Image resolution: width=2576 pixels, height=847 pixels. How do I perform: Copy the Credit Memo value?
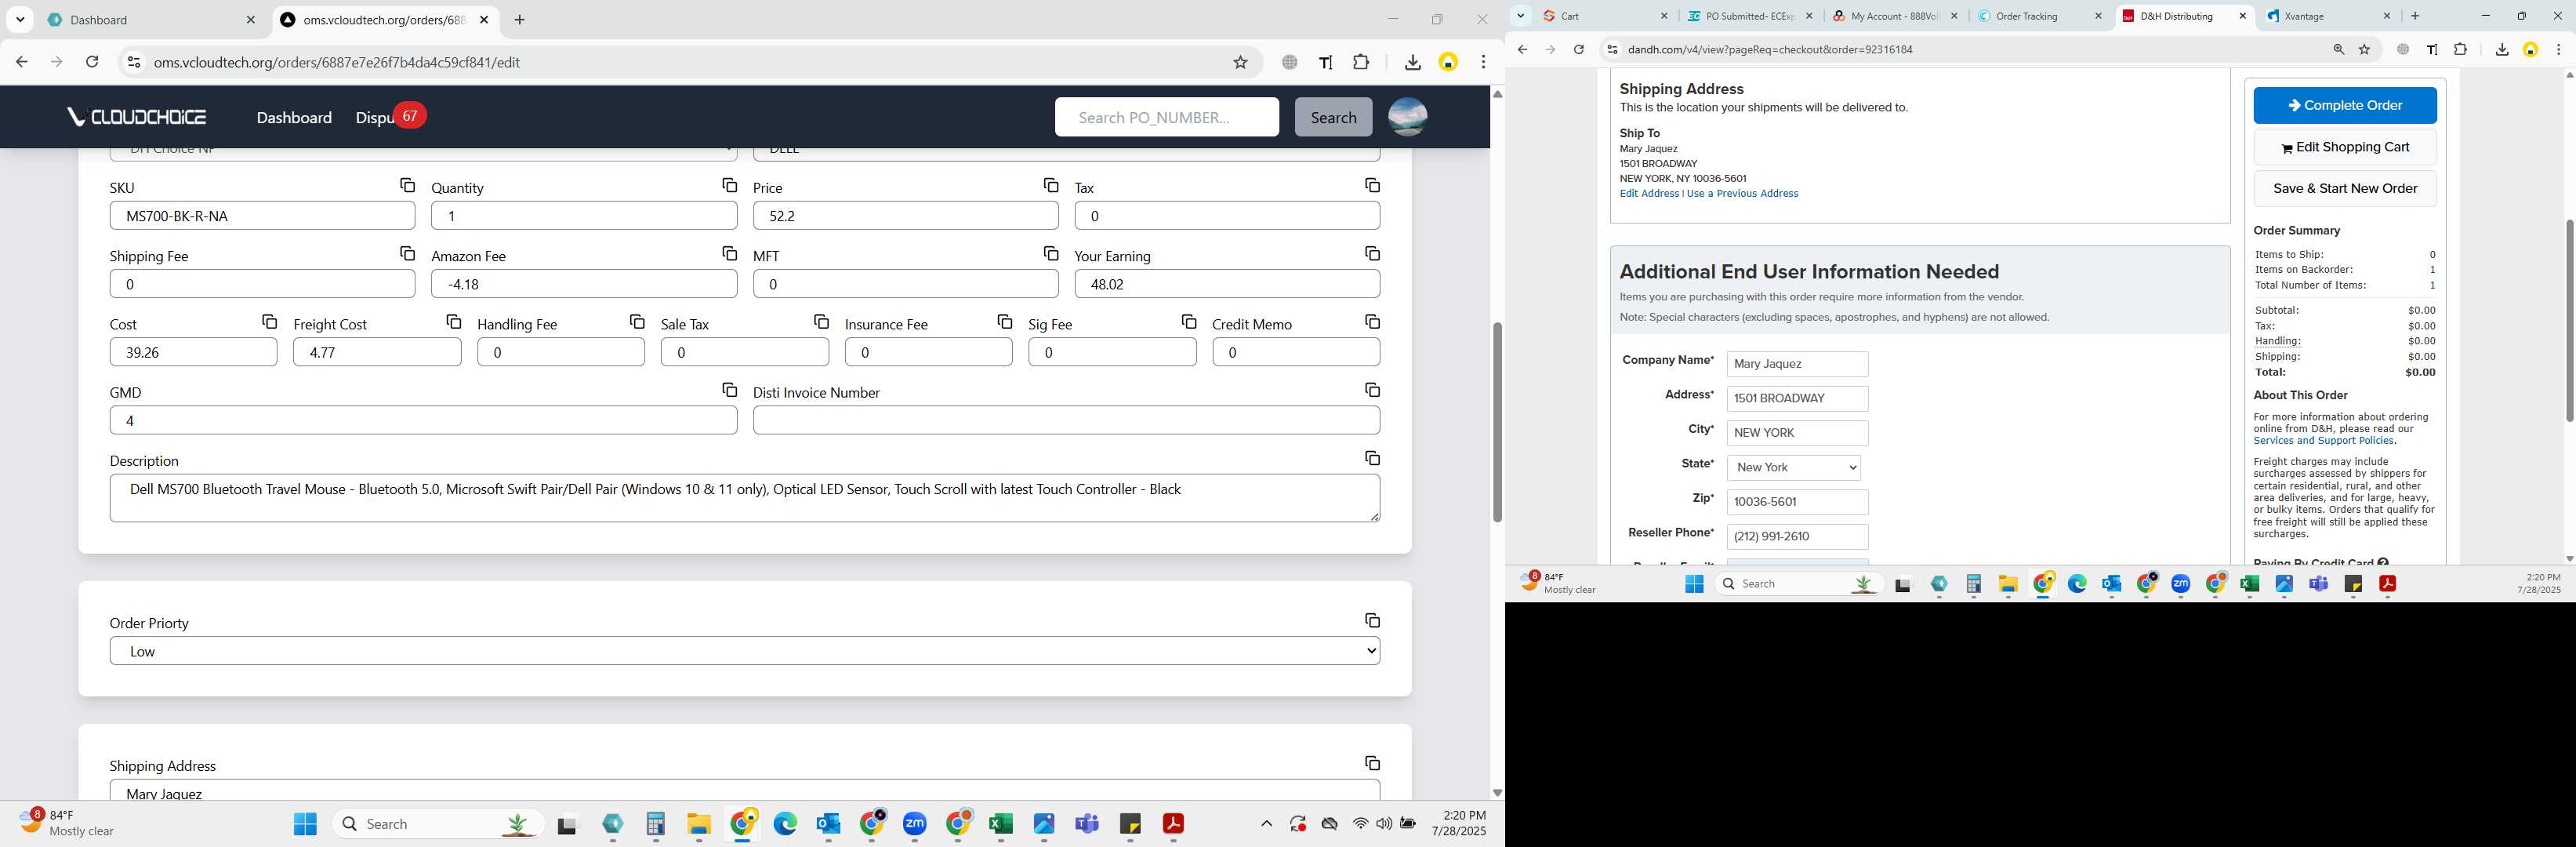[x=1372, y=321]
